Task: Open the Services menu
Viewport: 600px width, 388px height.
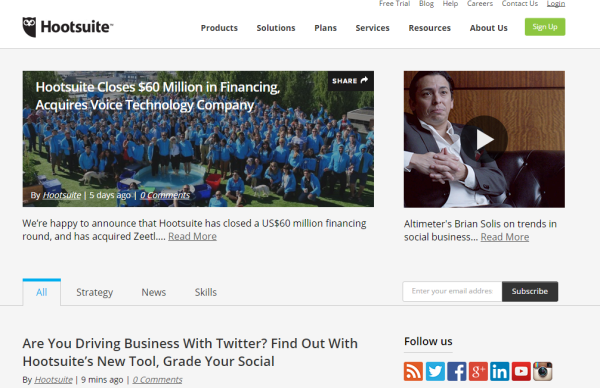Action: 372,28
